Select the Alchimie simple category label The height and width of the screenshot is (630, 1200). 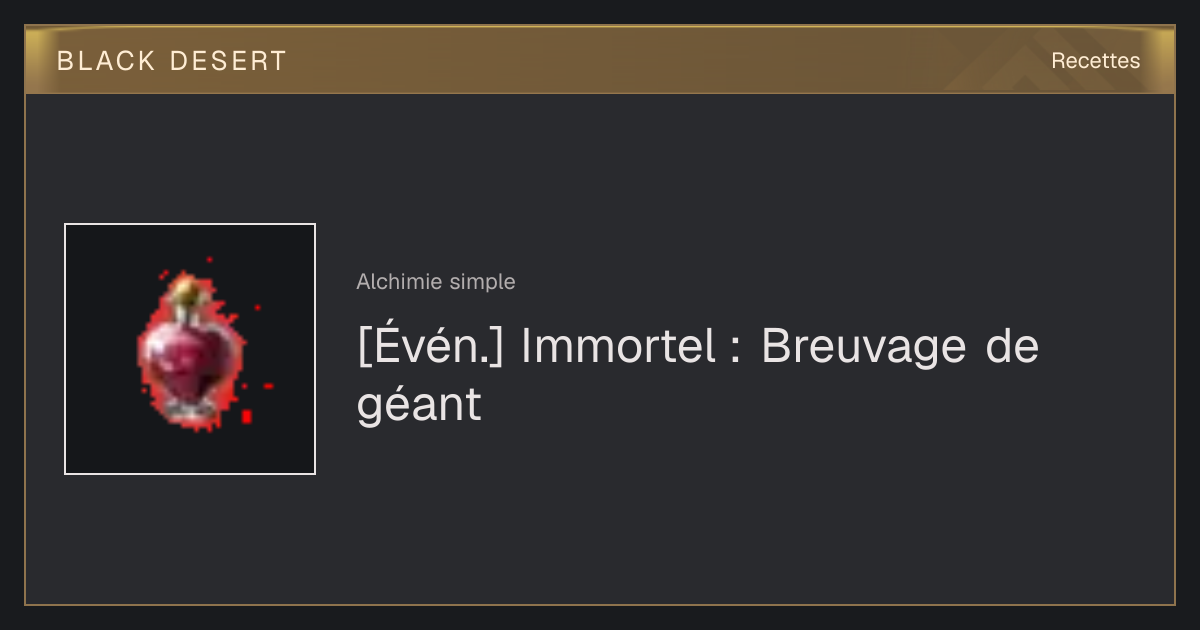[436, 282]
